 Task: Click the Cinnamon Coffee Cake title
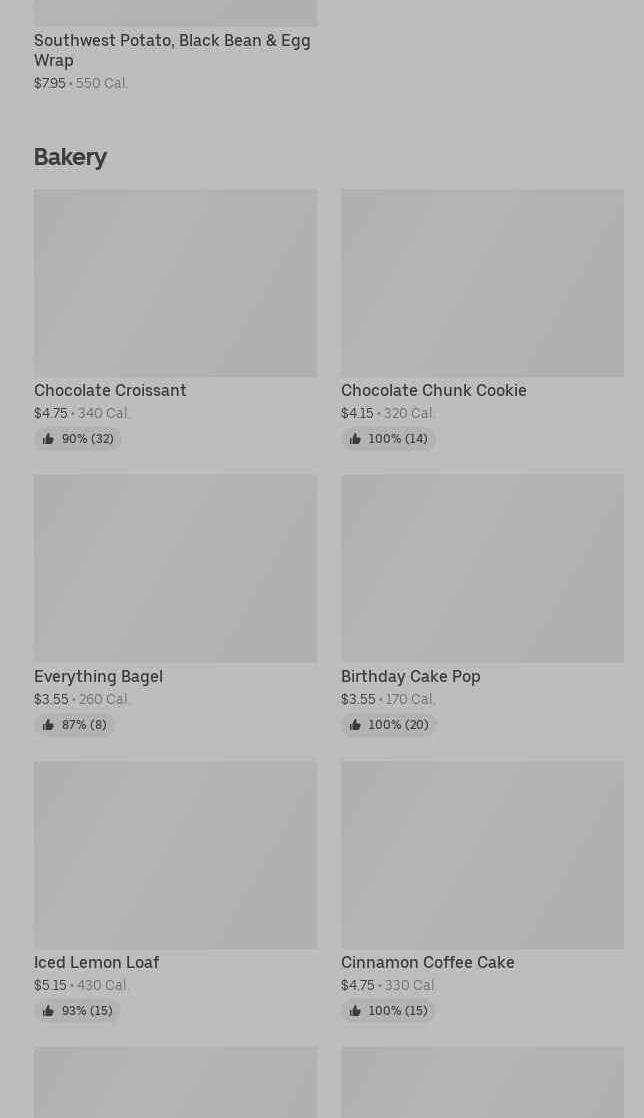427,962
